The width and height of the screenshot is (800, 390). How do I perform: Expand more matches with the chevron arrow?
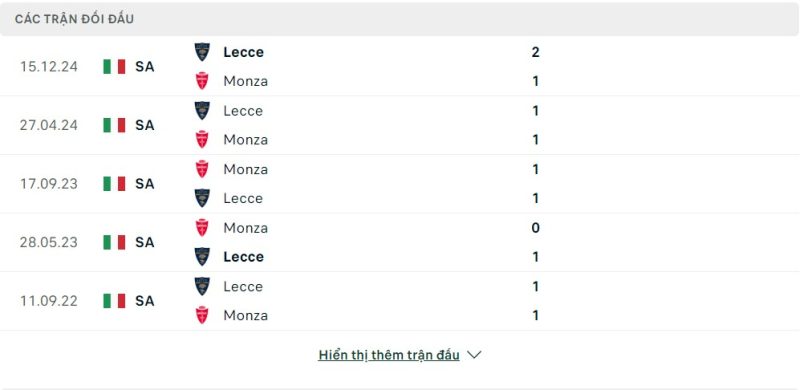474,355
